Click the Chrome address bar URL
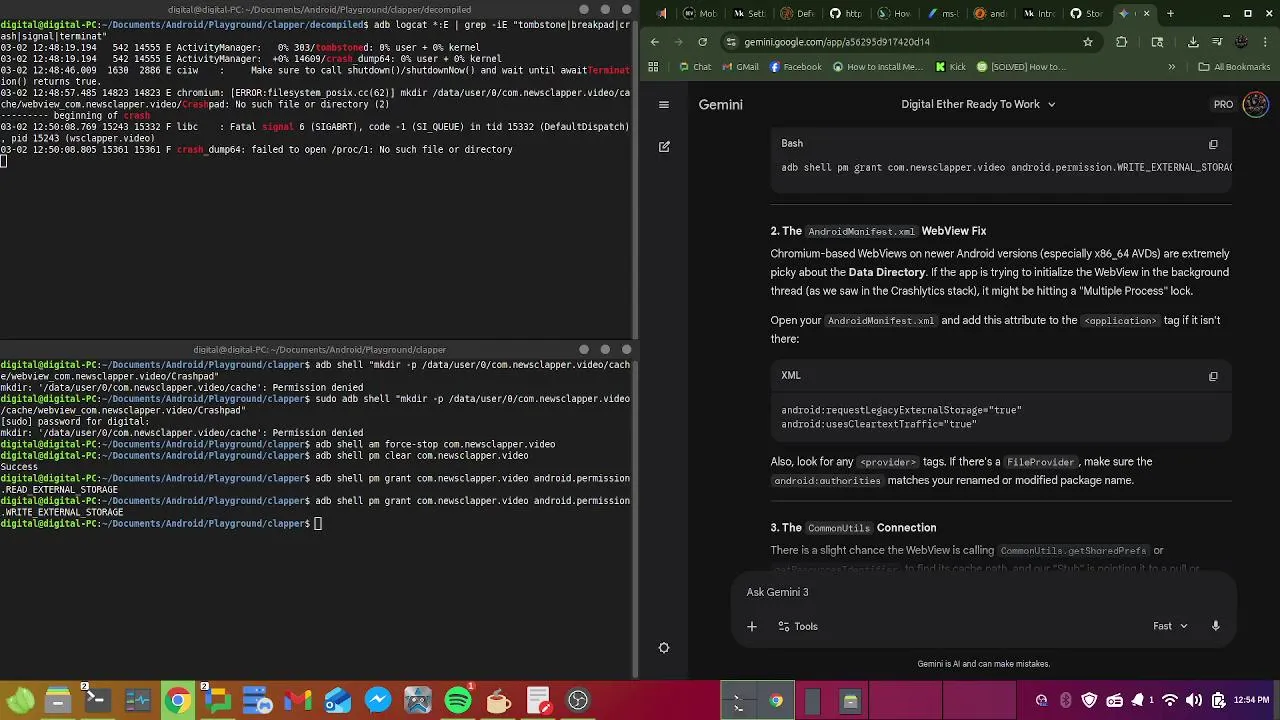 (837, 42)
